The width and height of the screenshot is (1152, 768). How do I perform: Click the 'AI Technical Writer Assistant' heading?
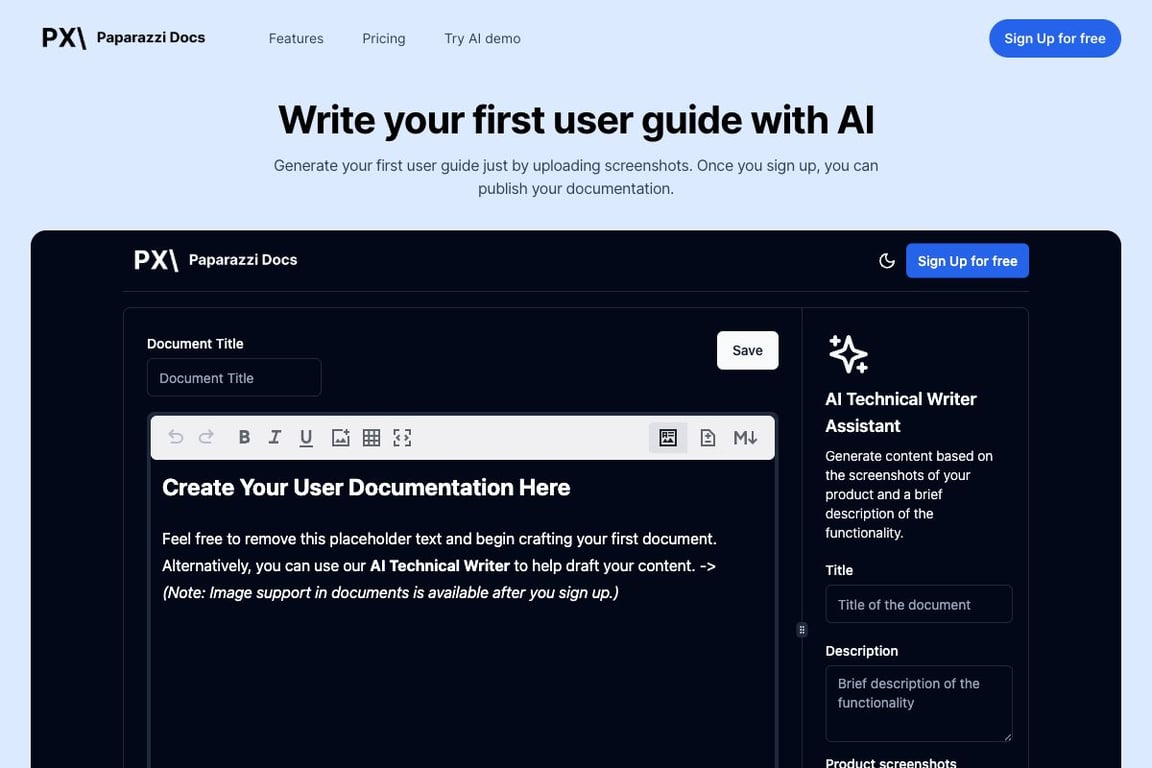[x=901, y=412]
